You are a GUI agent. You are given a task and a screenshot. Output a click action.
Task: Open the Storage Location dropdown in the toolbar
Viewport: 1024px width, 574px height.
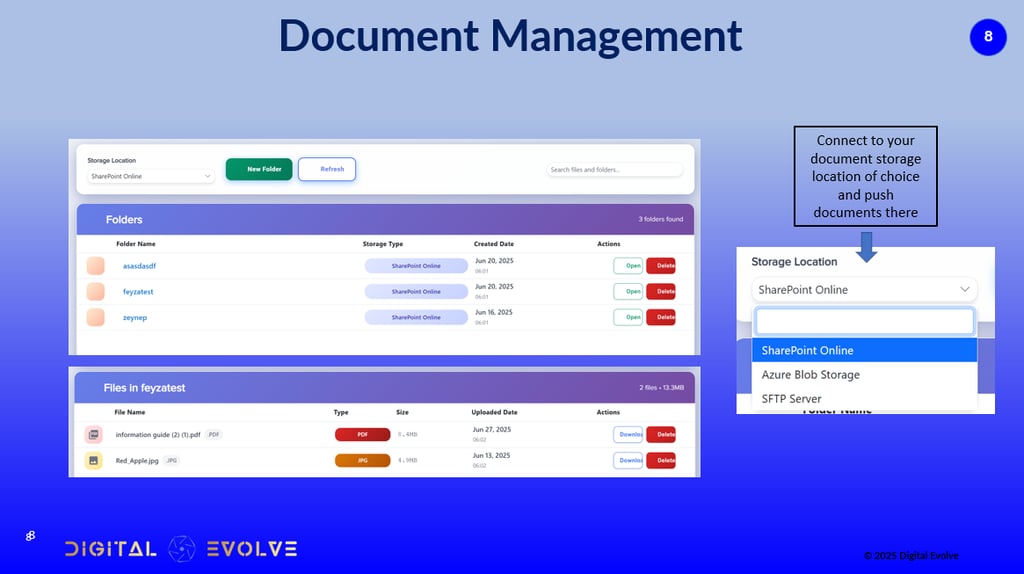click(151, 176)
